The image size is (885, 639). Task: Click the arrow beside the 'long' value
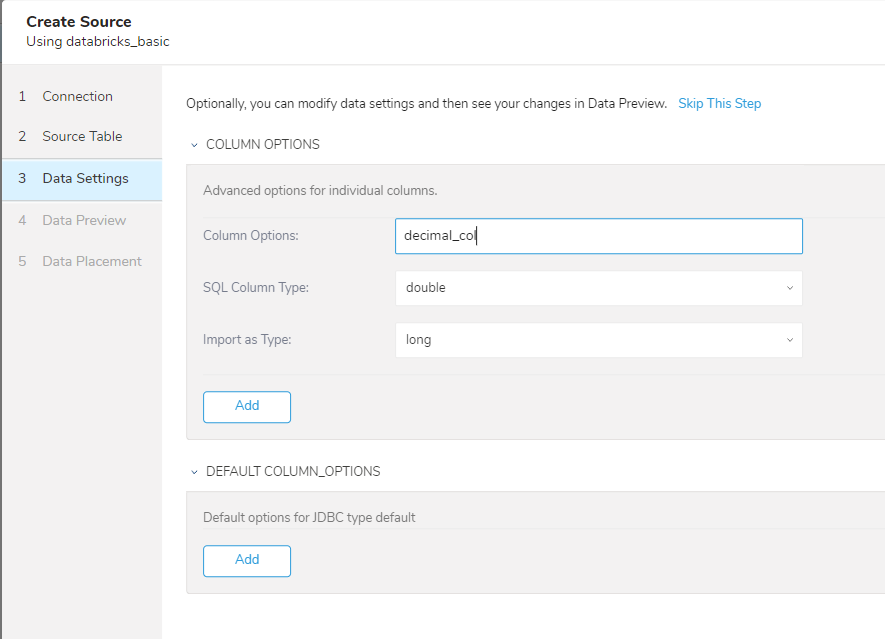tap(789, 340)
